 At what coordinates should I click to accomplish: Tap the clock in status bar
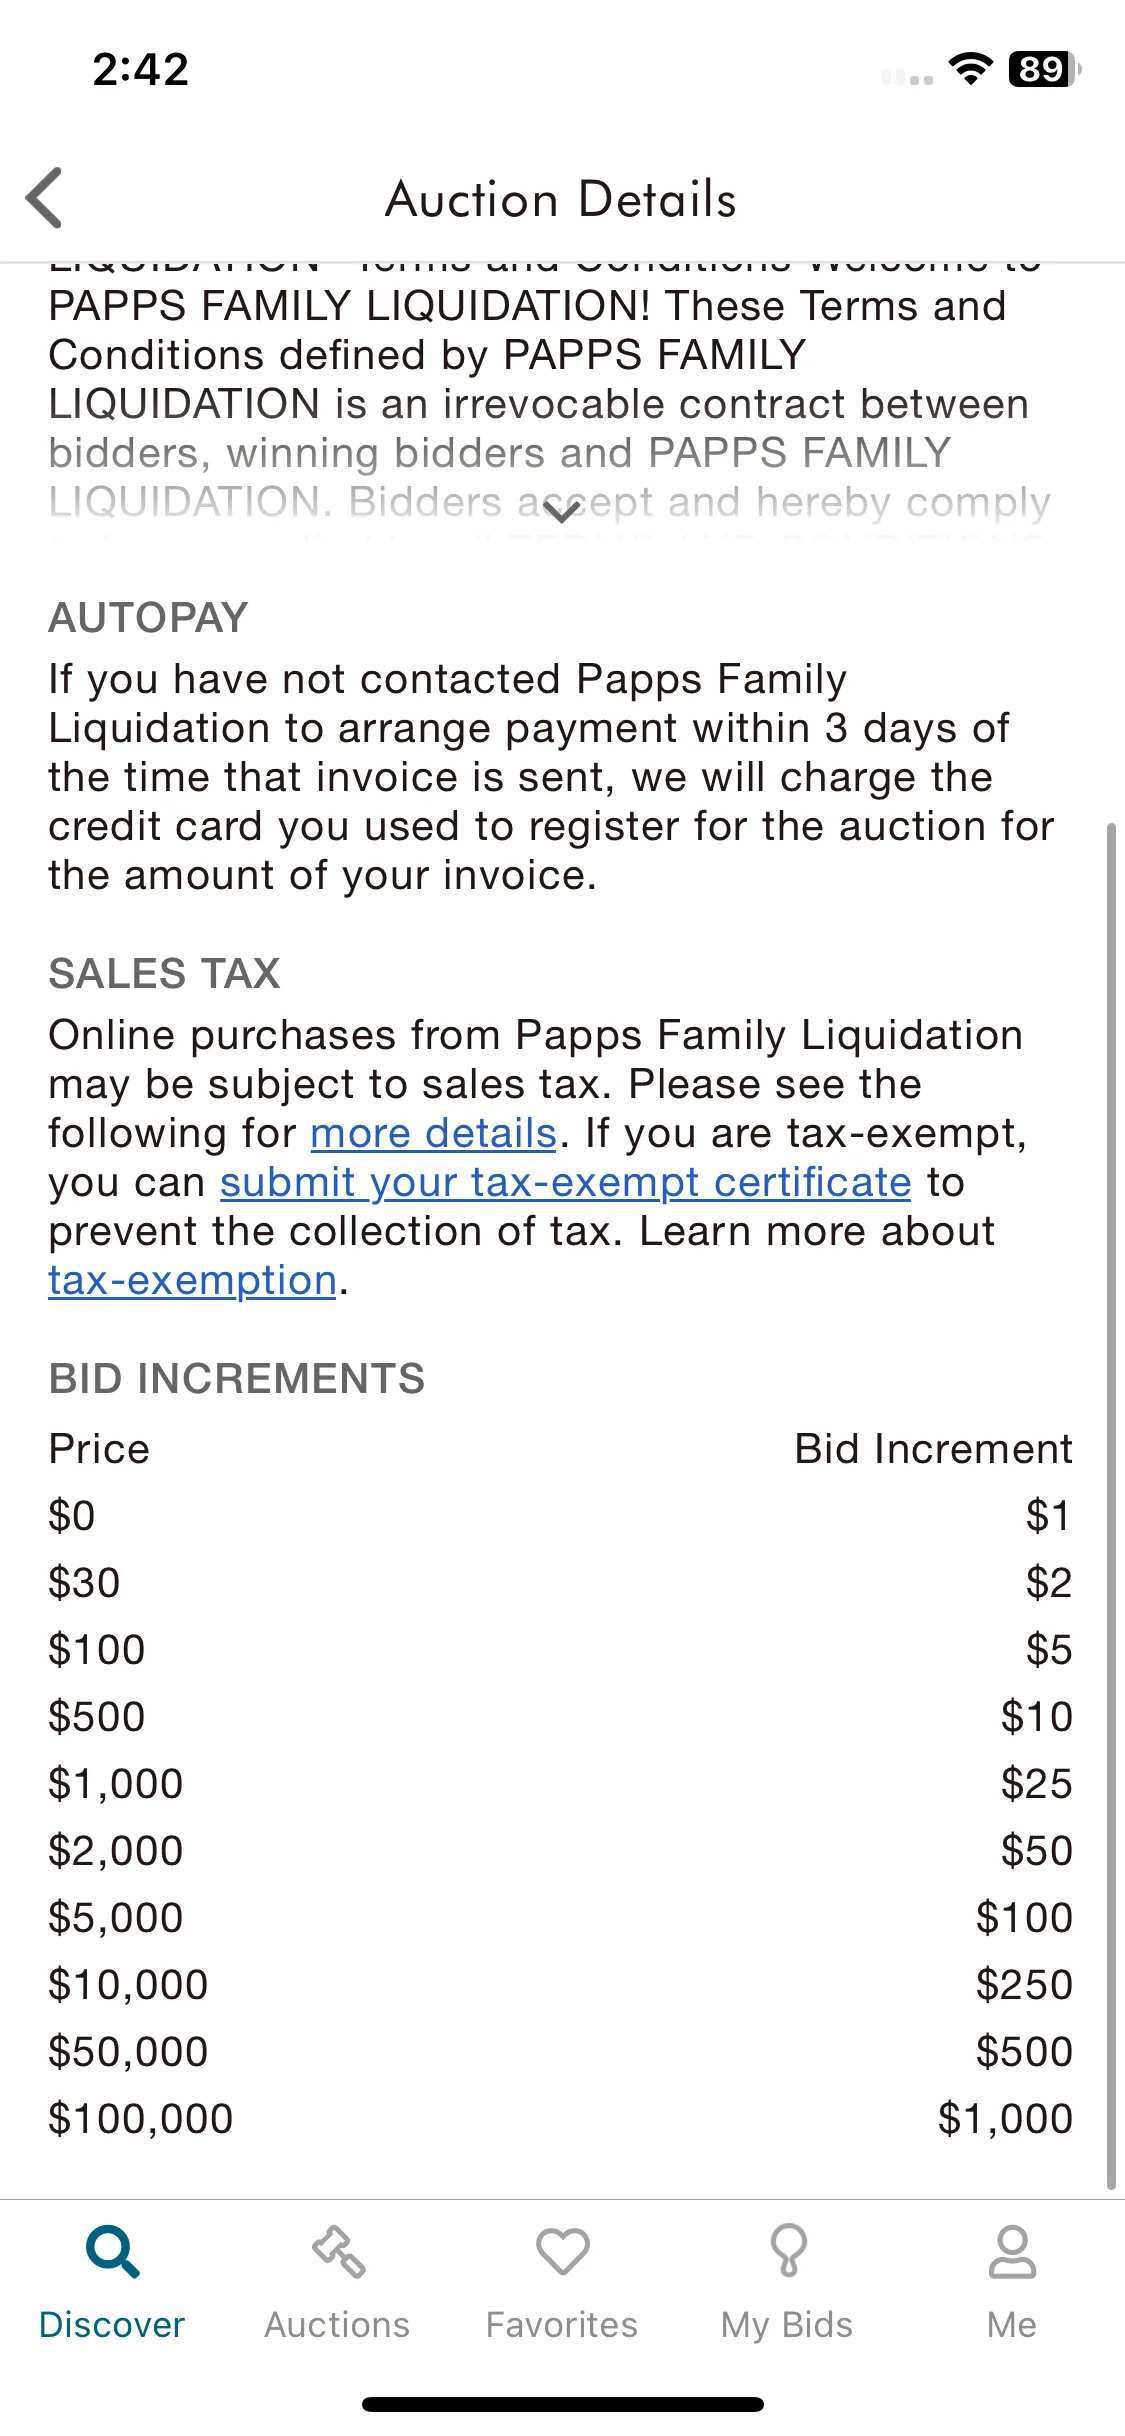point(140,69)
